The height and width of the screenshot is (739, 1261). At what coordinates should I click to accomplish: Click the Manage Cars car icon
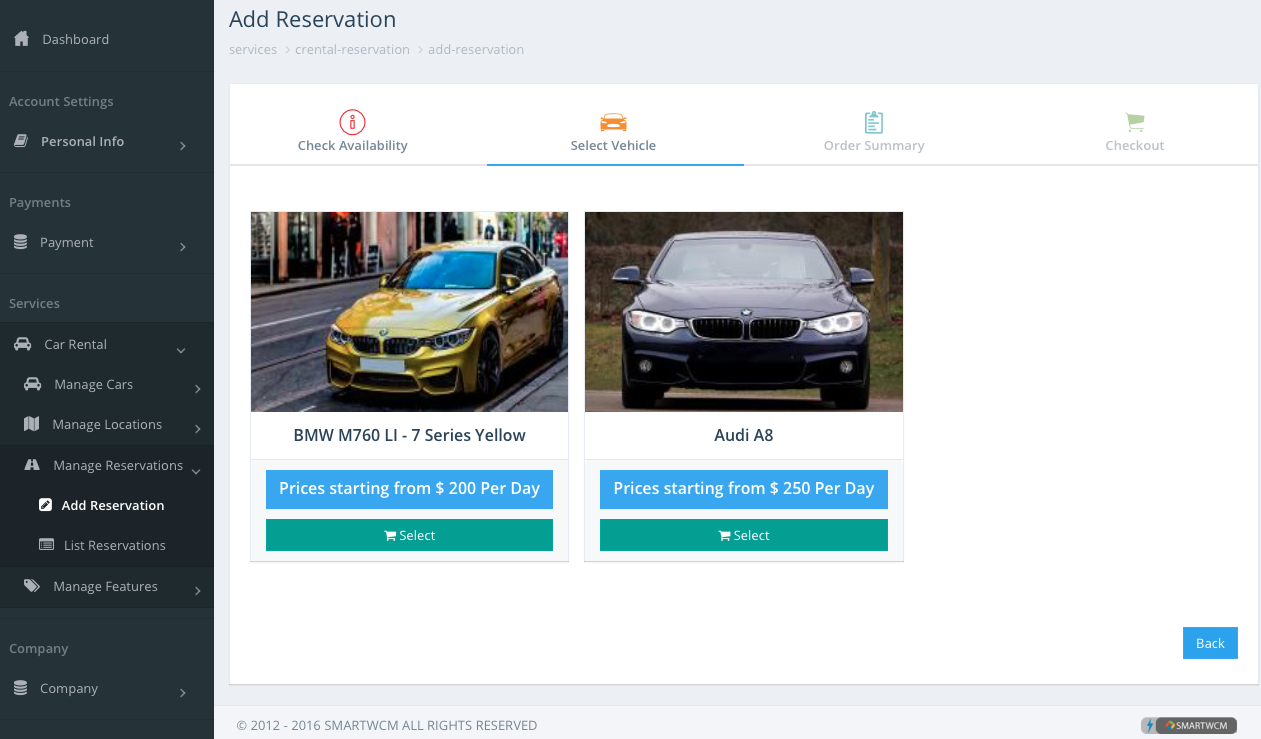coord(32,384)
